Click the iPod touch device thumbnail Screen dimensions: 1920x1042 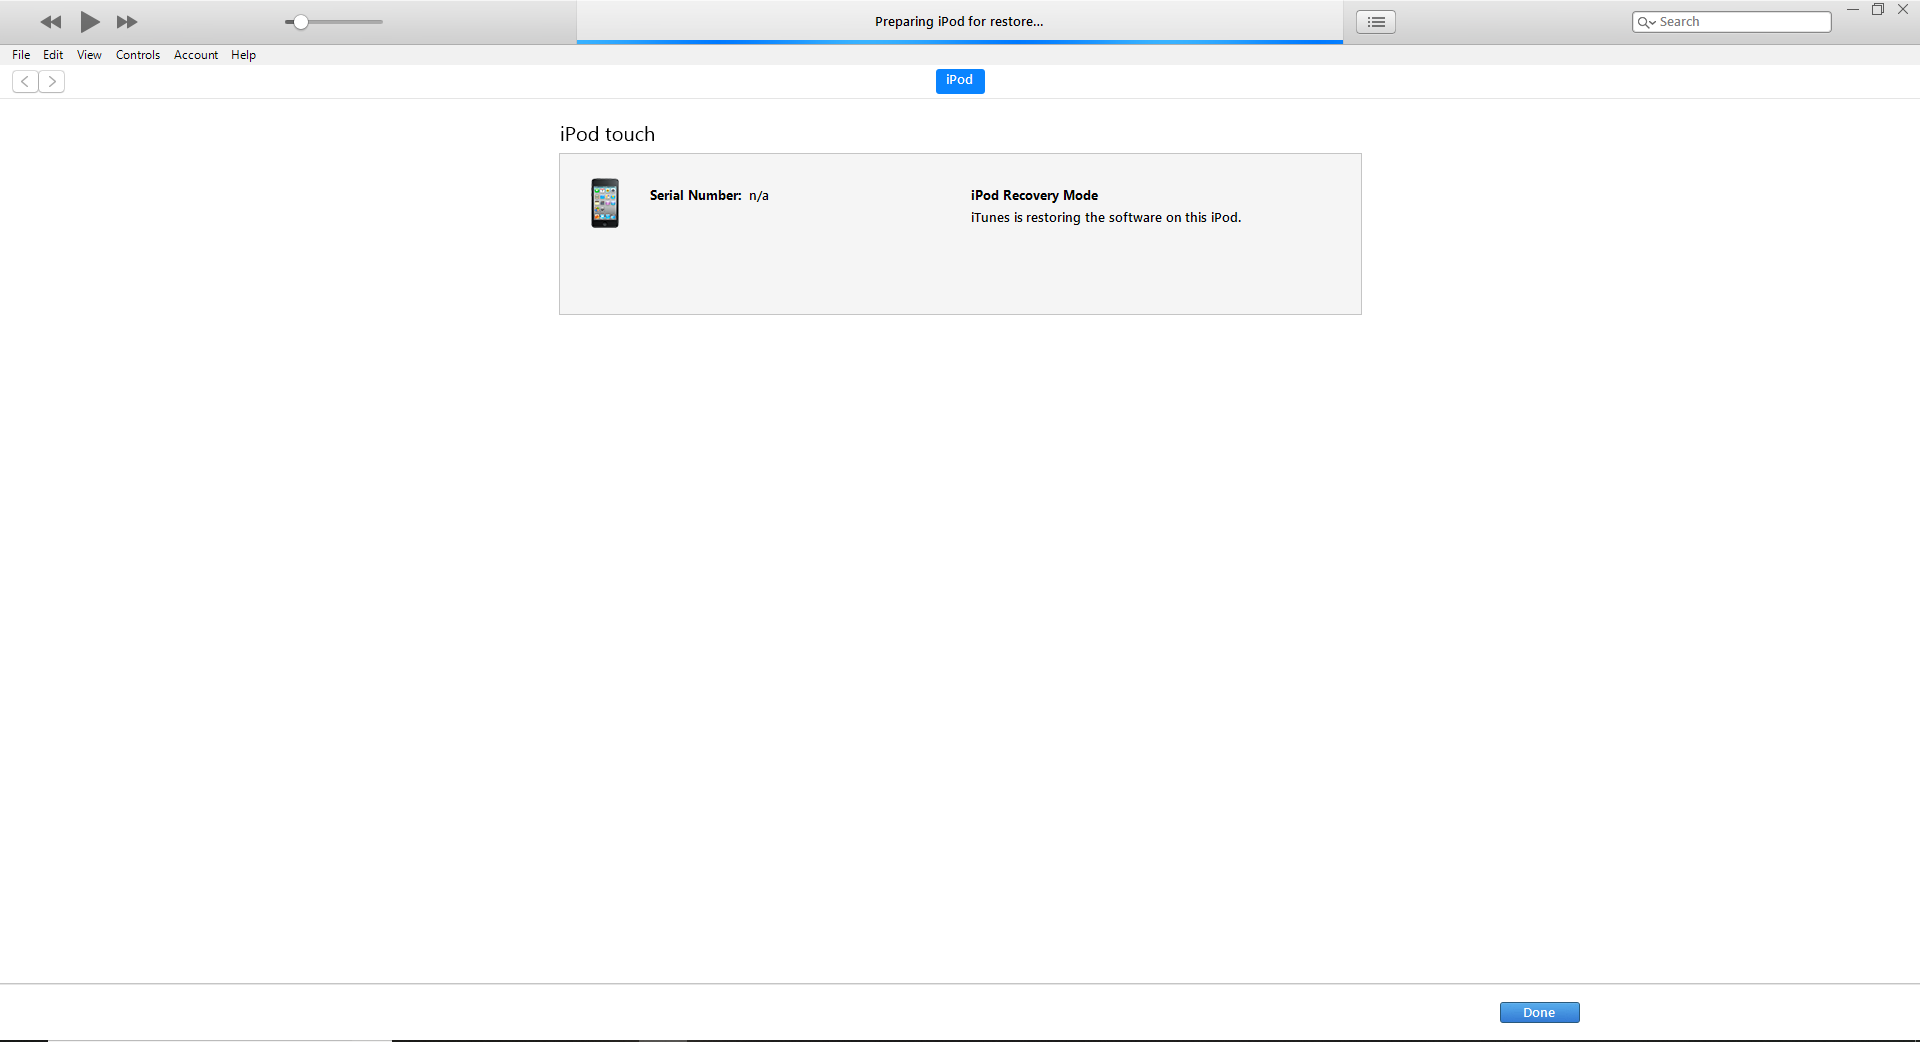[x=605, y=203]
